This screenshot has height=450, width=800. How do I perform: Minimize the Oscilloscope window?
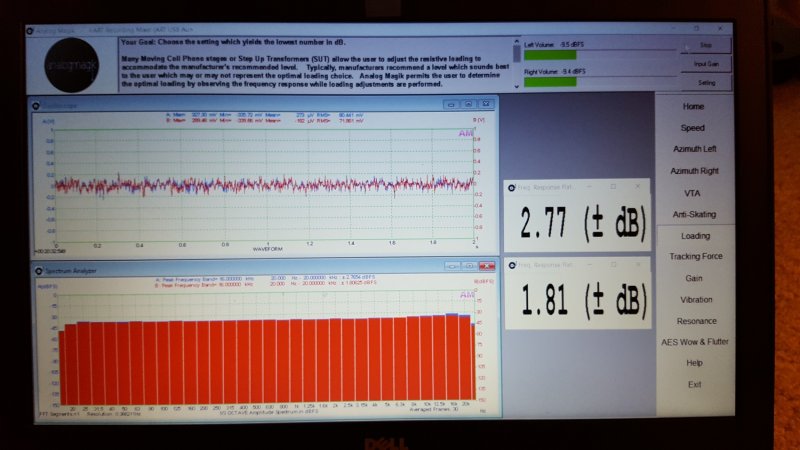tap(451, 105)
